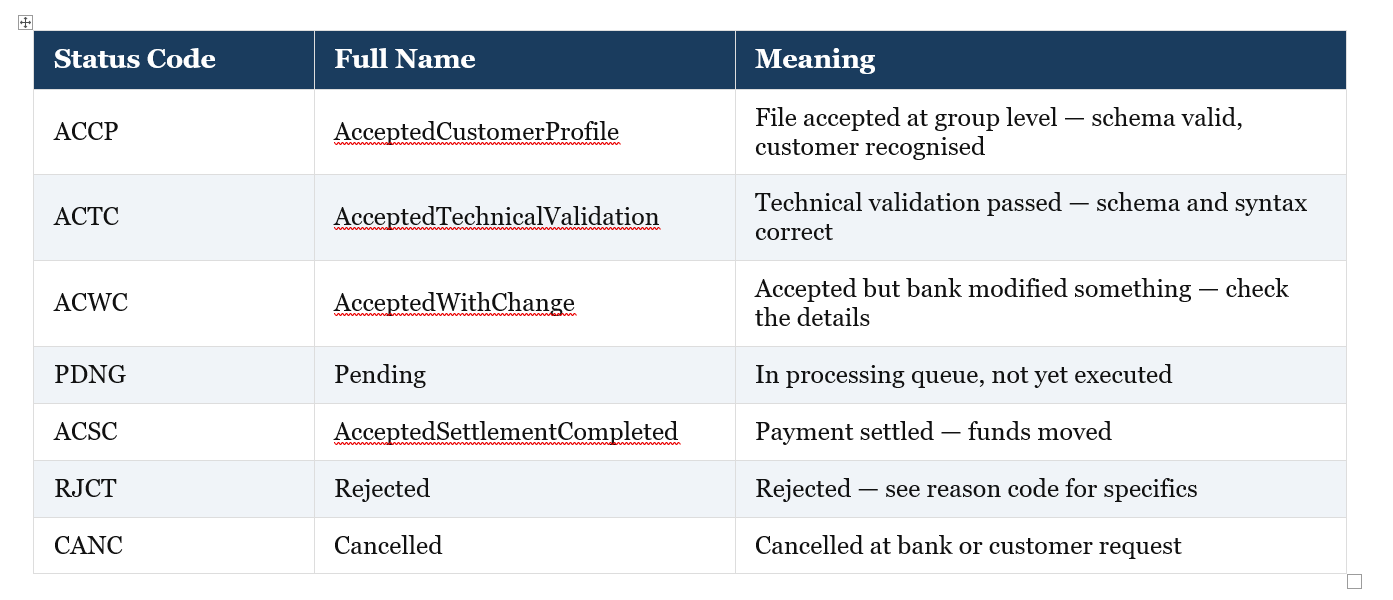Image resolution: width=1393 pixels, height=600 pixels.
Task: Click the RJCT code cell
Action: tap(174, 489)
